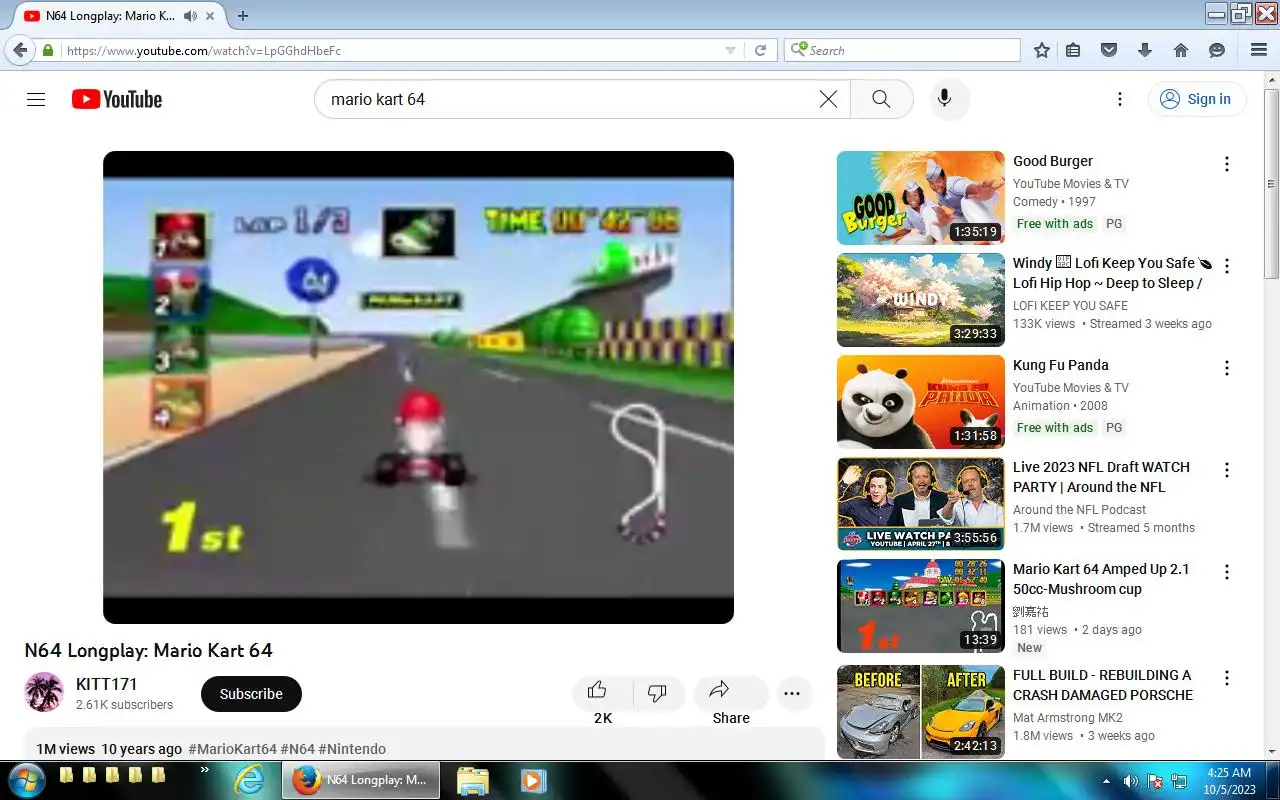Click the address bar URL
The image size is (1280, 800).
point(204,51)
